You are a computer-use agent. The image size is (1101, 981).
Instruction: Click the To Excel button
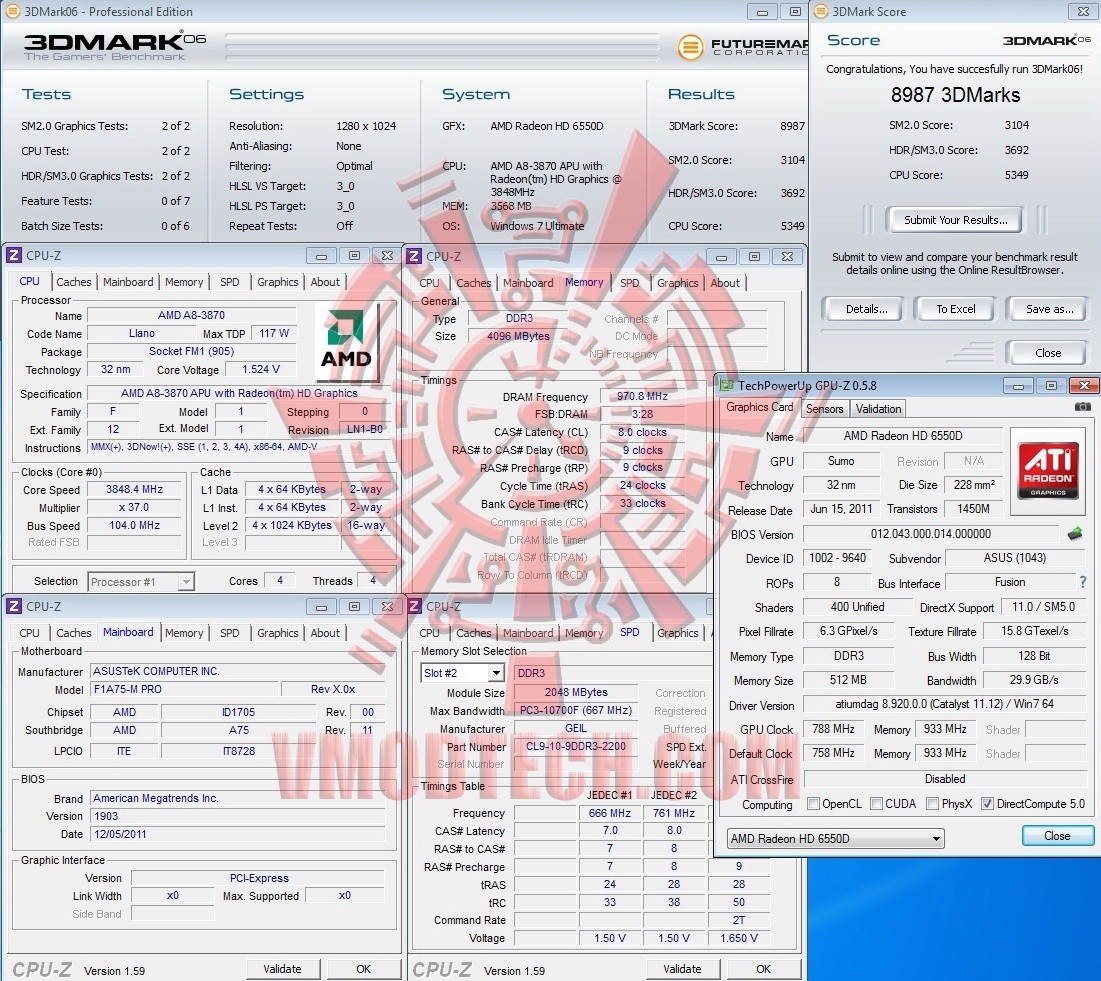coord(956,309)
